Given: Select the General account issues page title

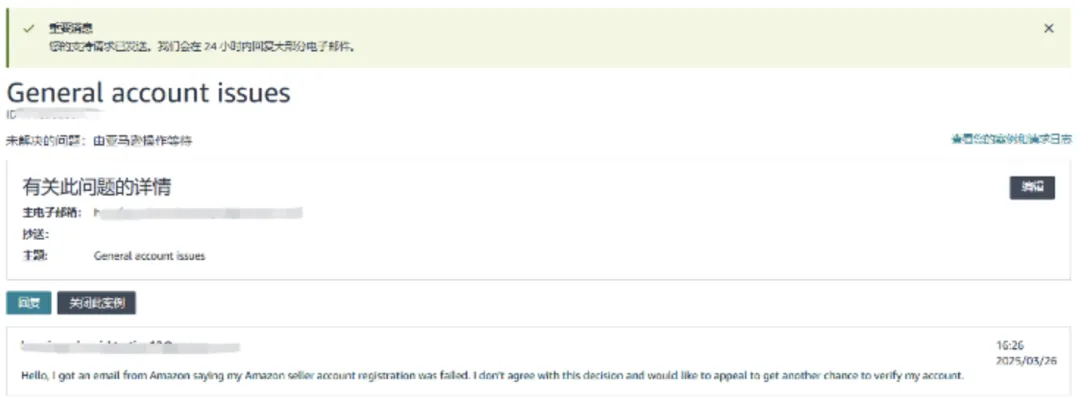Looking at the screenshot, I should coord(149,93).
